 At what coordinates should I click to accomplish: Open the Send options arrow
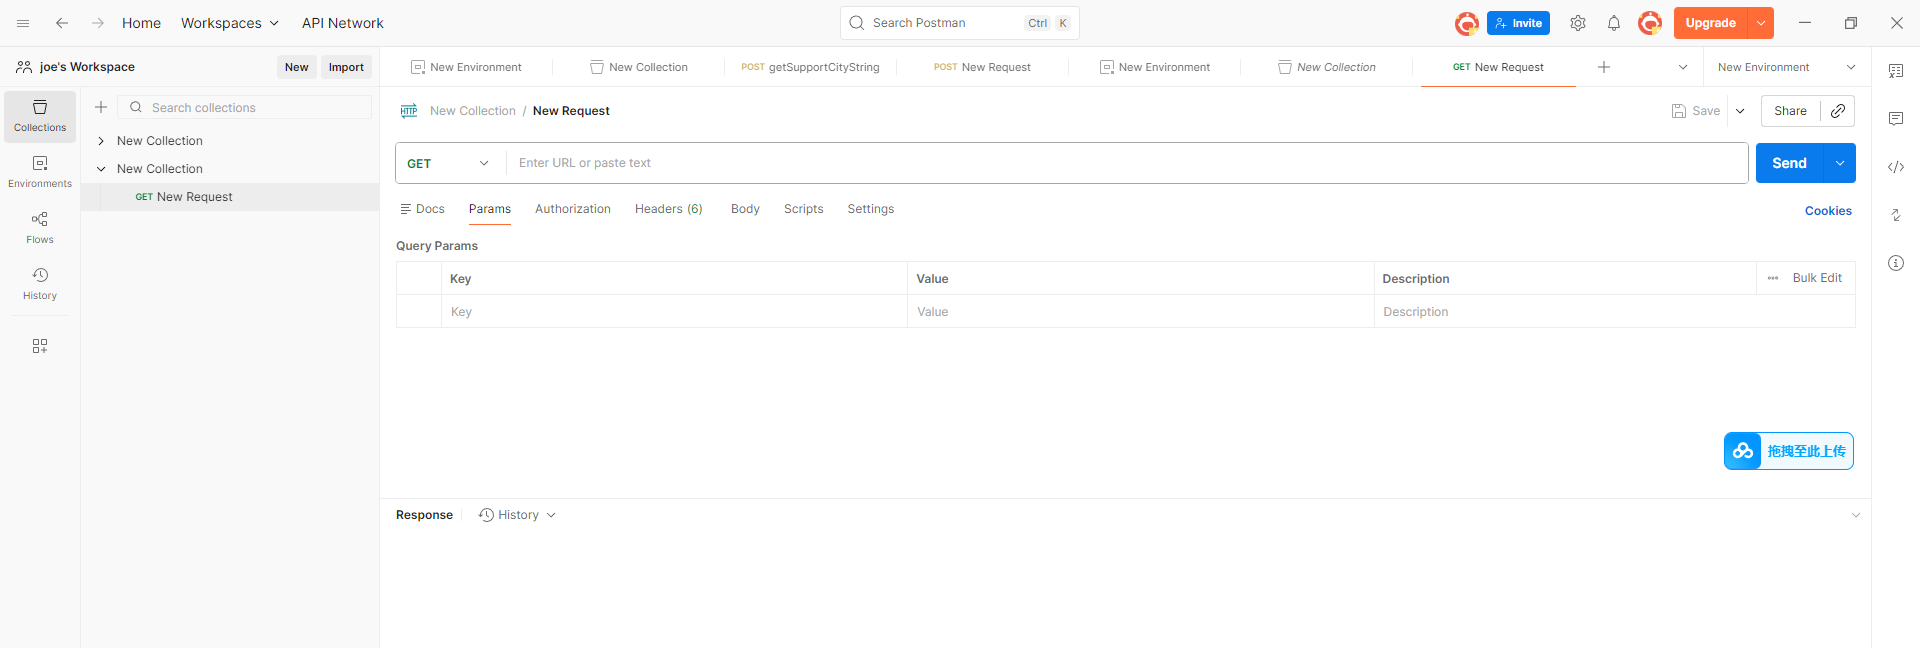tap(1840, 163)
